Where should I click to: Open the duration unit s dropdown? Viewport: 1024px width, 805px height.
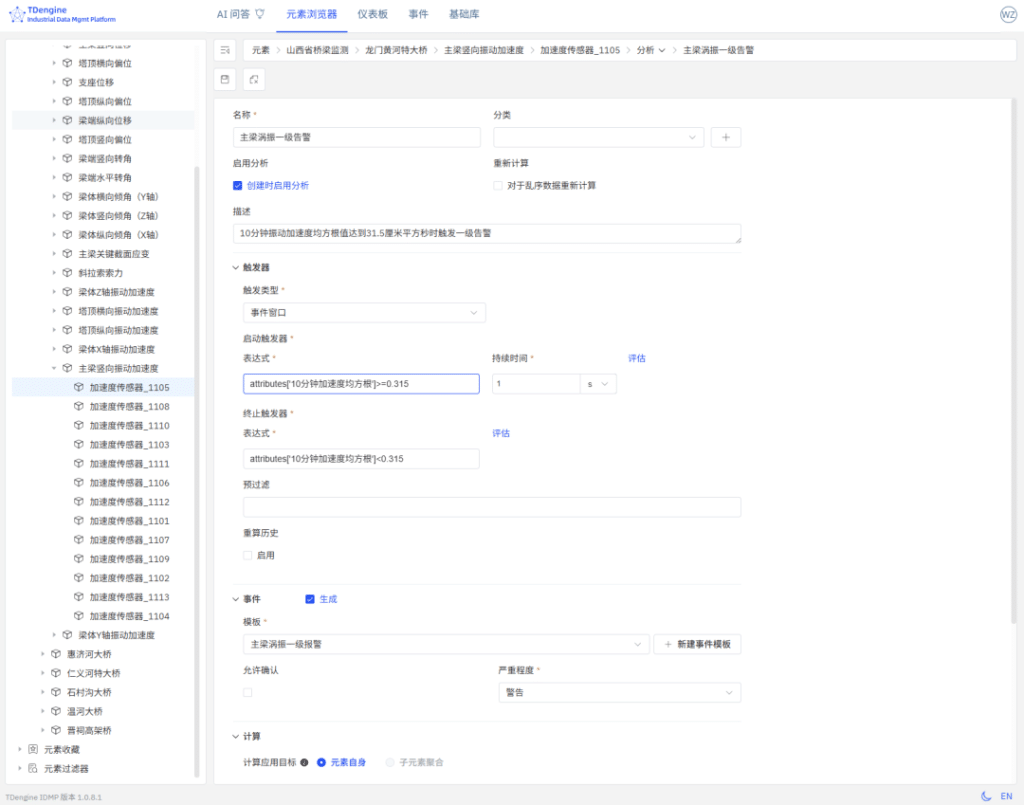tap(598, 384)
